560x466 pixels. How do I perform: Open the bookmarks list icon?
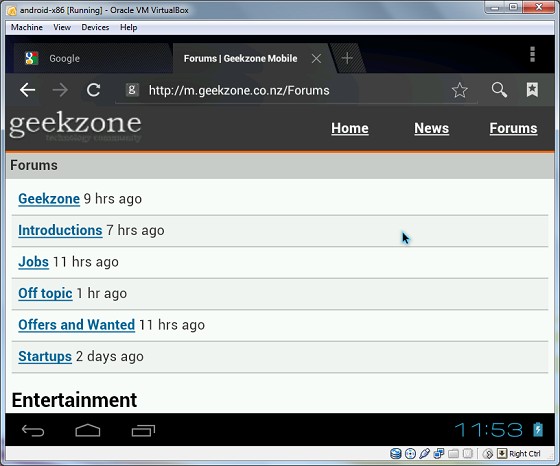(x=532, y=90)
